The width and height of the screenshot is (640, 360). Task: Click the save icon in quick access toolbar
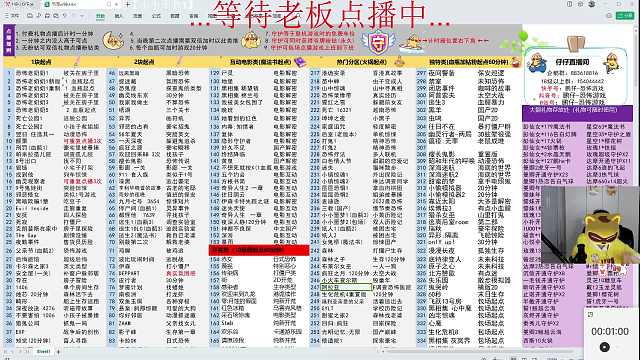pos(30,16)
